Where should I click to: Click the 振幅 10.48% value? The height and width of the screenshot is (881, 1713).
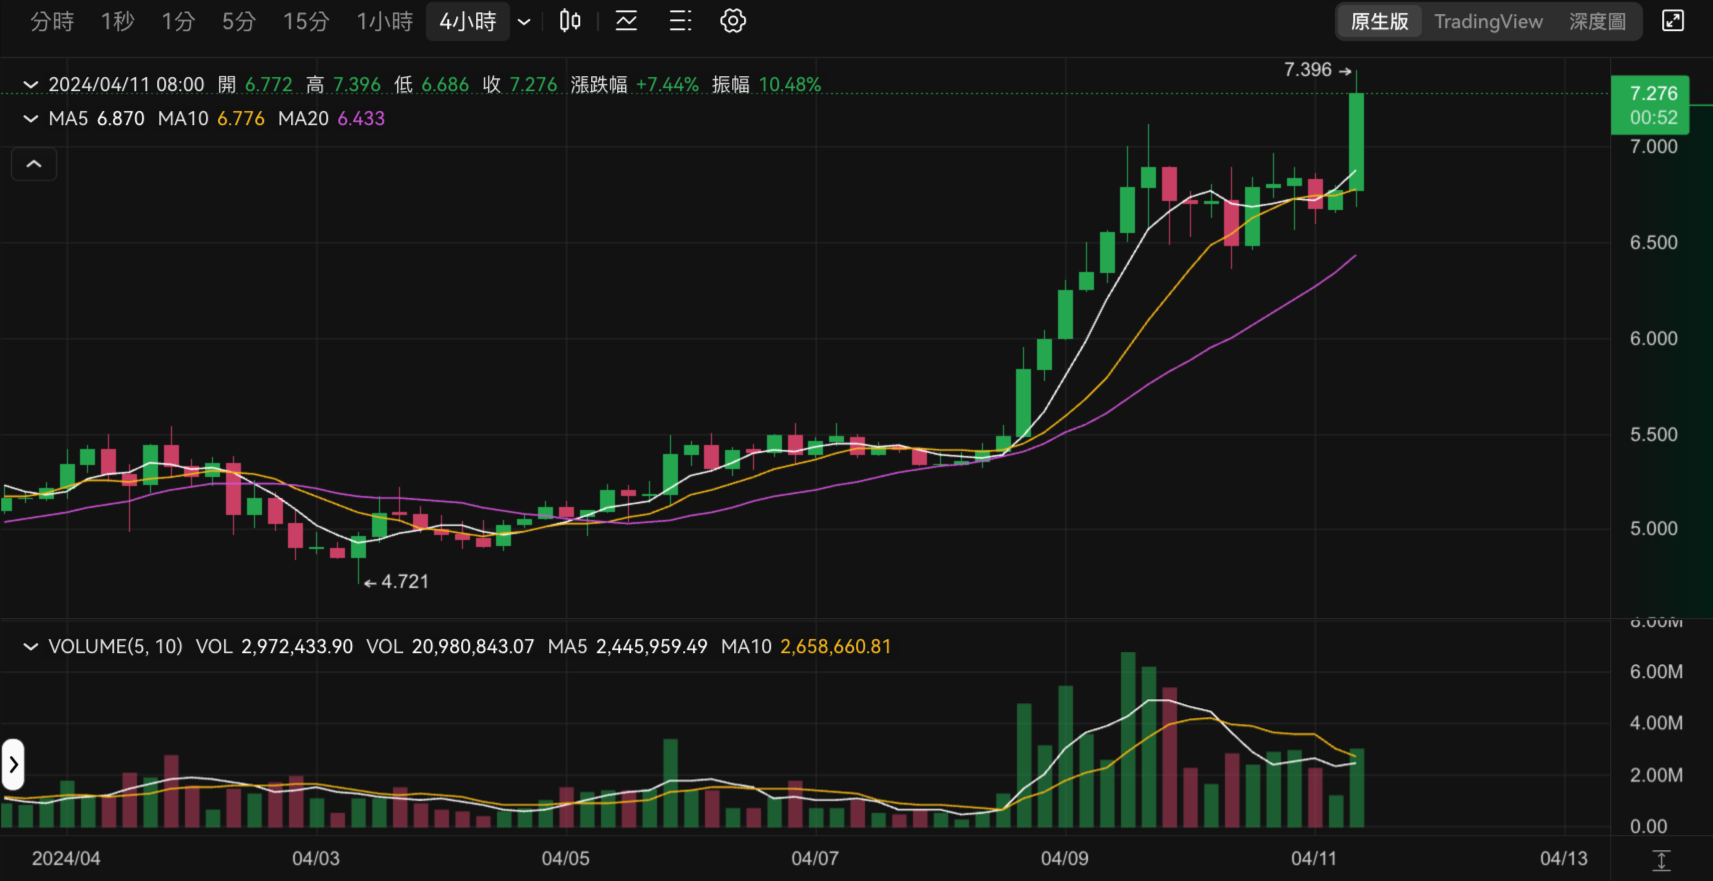(767, 85)
